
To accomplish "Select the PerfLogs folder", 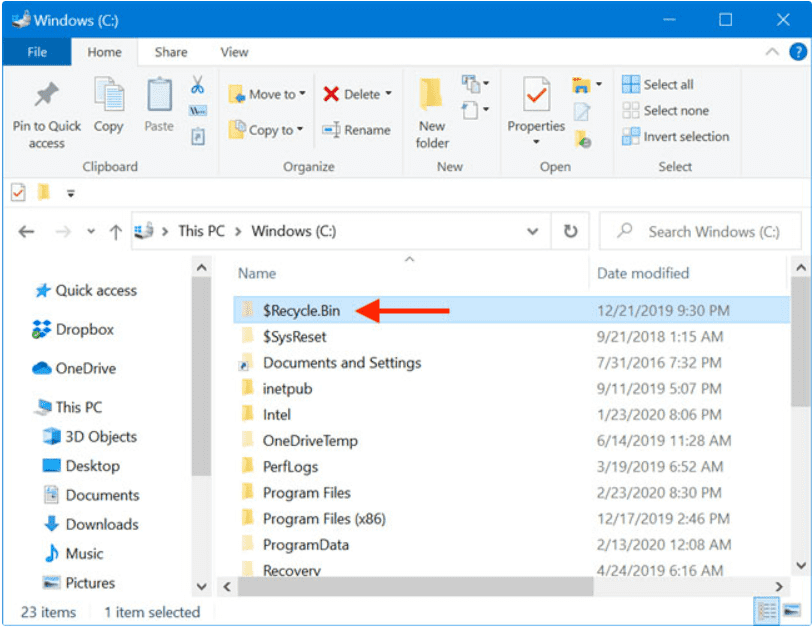I will [x=511, y=466].
